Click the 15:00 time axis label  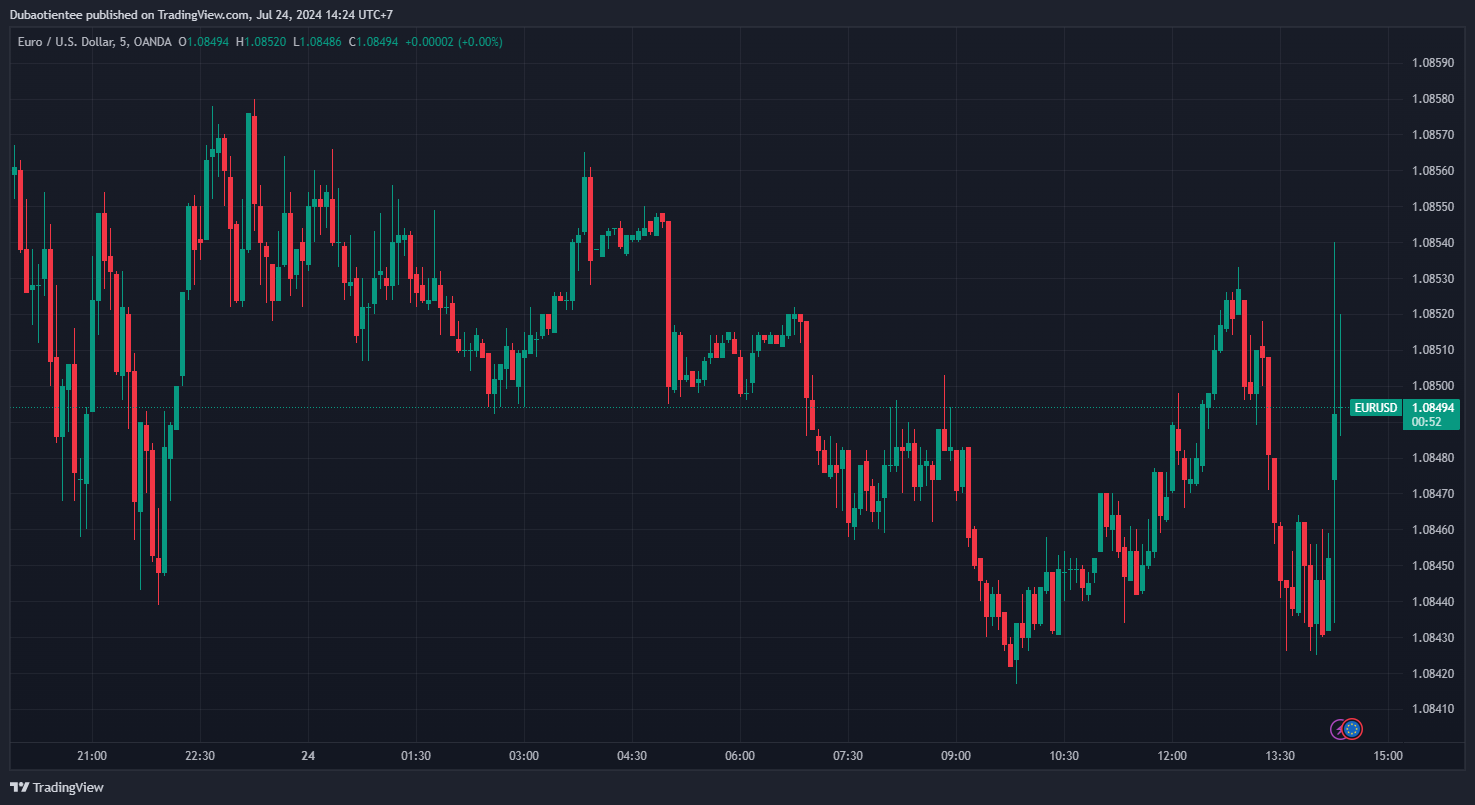(x=1388, y=756)
